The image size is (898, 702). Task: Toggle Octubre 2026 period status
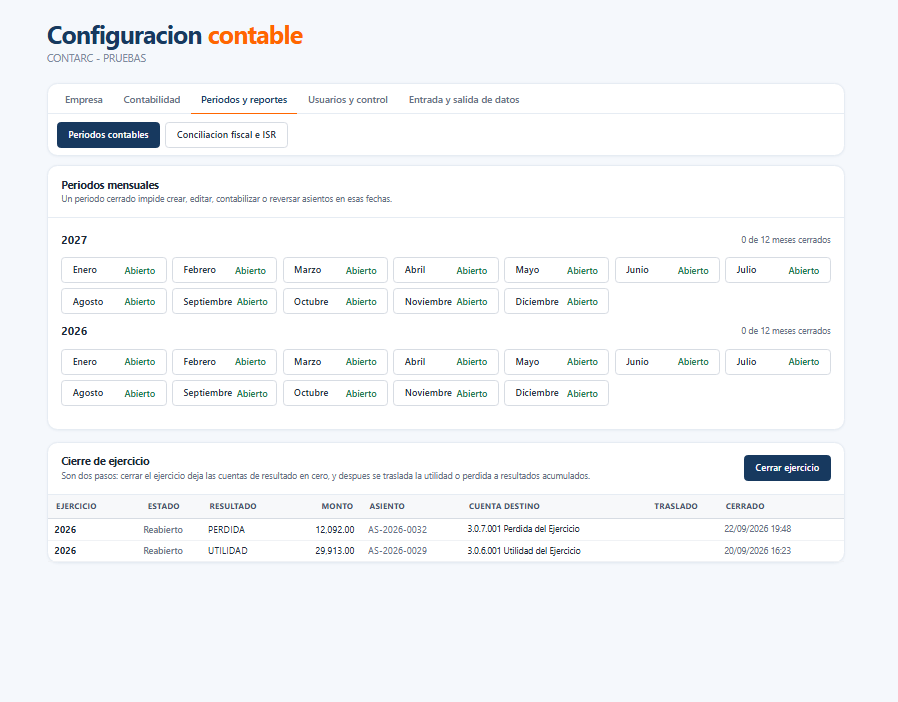335,393
